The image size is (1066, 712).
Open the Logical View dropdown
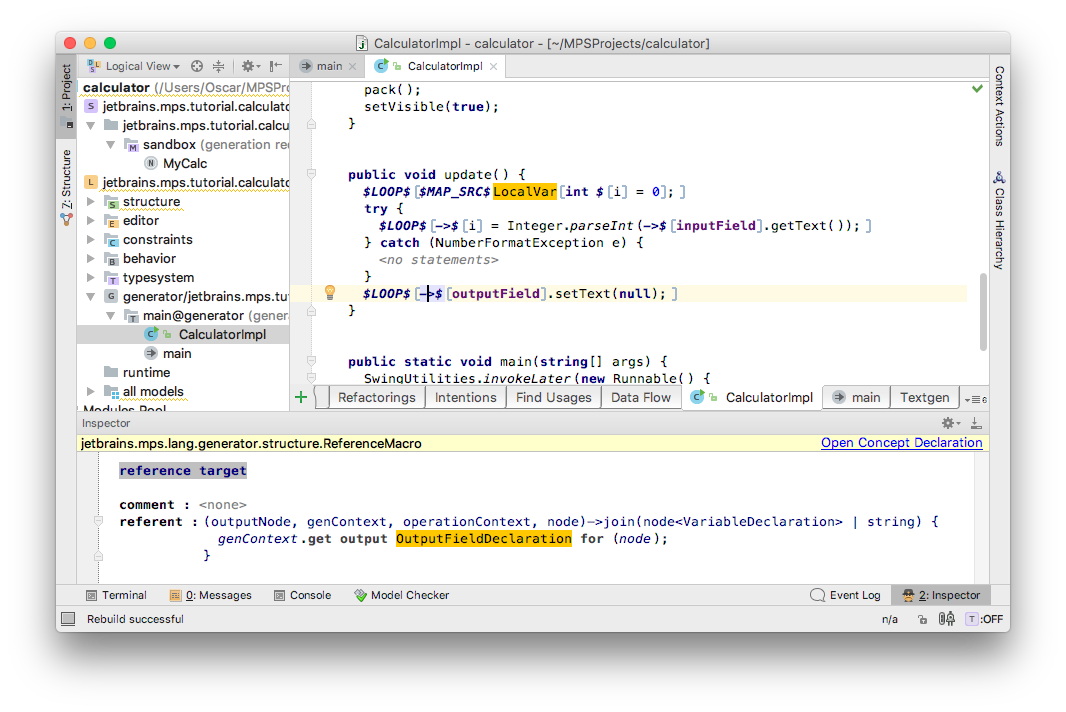135,66
